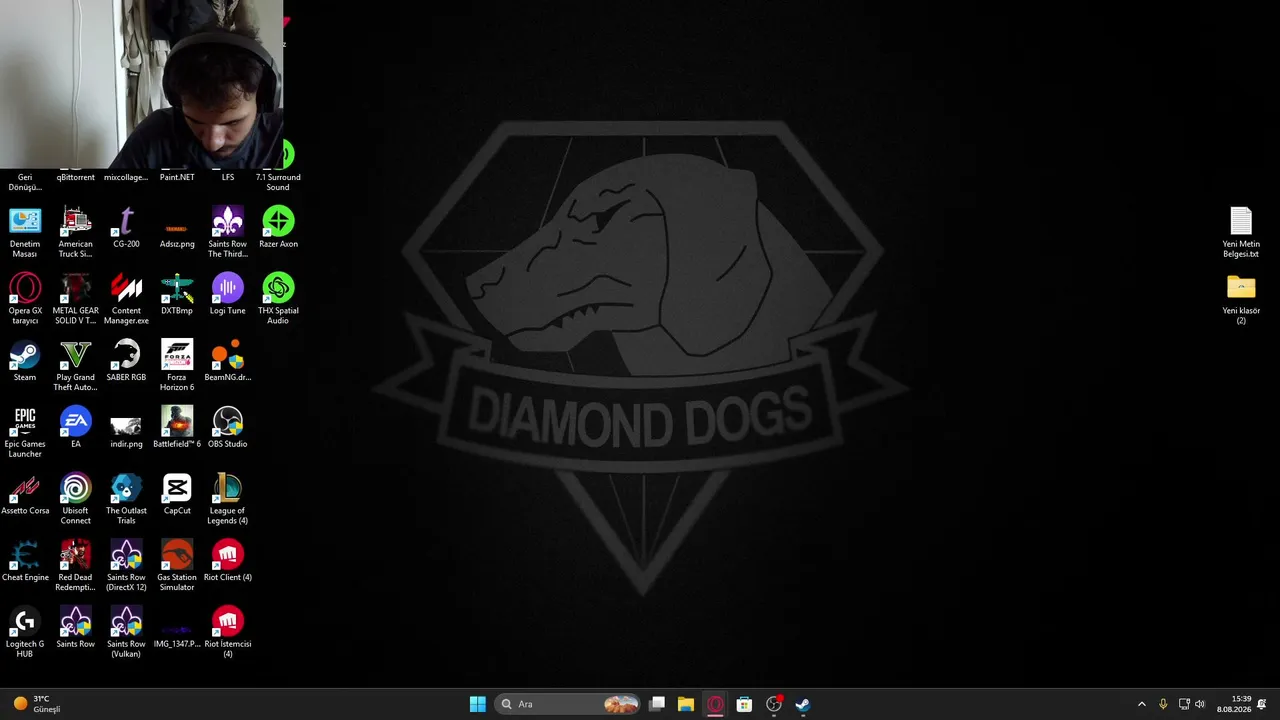Select the Riot Client (4) shortcut
The width and height of the screenshot is (1280, 720).
(228, 561)
